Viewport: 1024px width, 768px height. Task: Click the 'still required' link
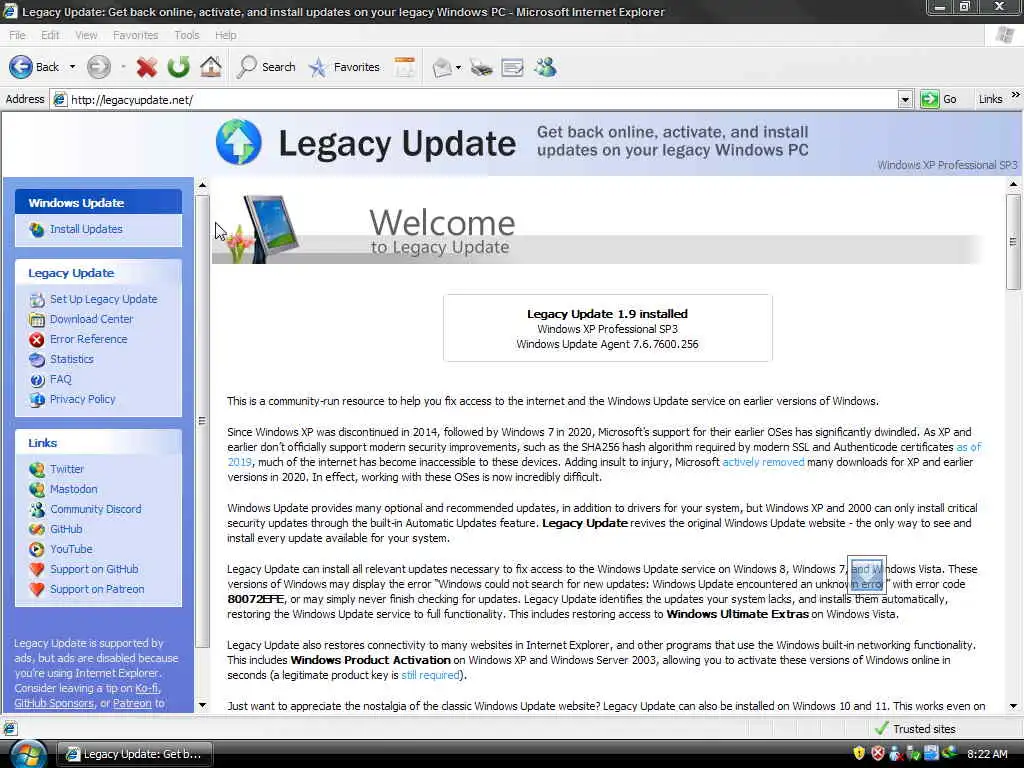430,675
